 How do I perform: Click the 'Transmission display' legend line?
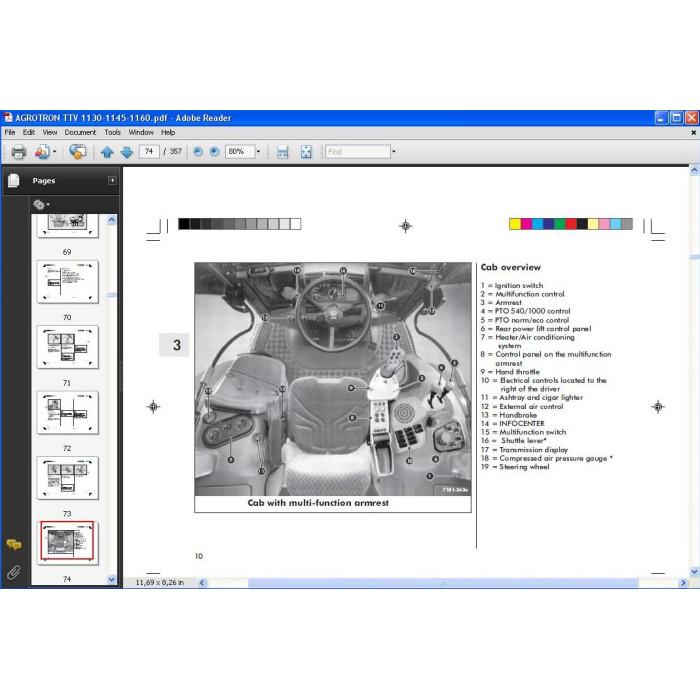(524, 450)
